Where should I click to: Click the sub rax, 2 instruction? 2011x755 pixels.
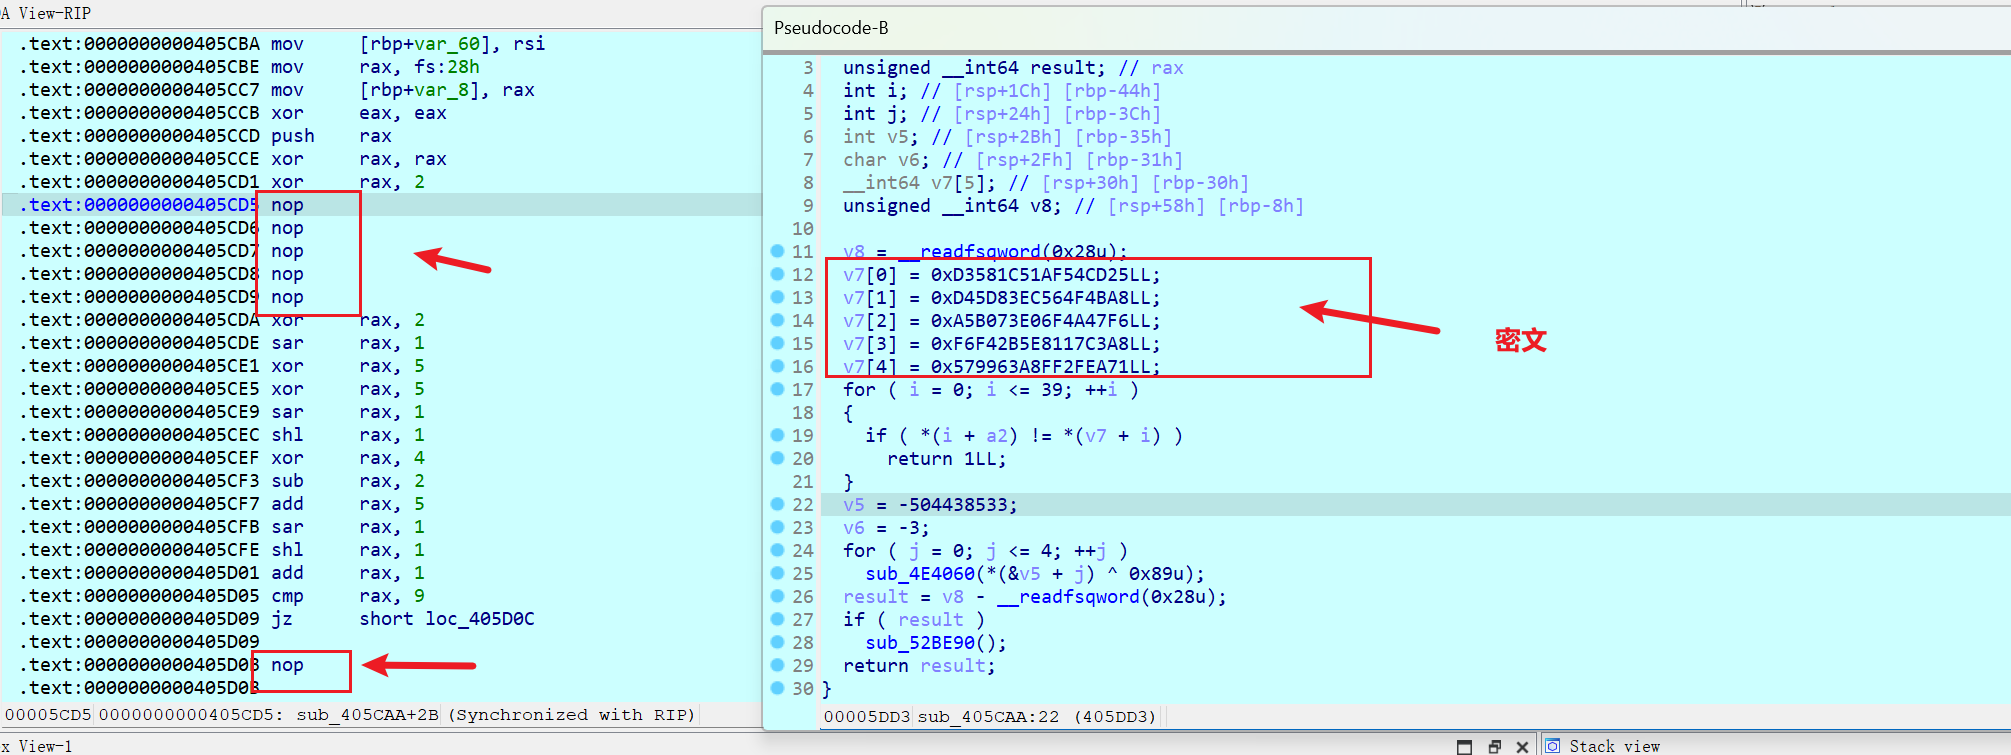[x=347, y=481]
